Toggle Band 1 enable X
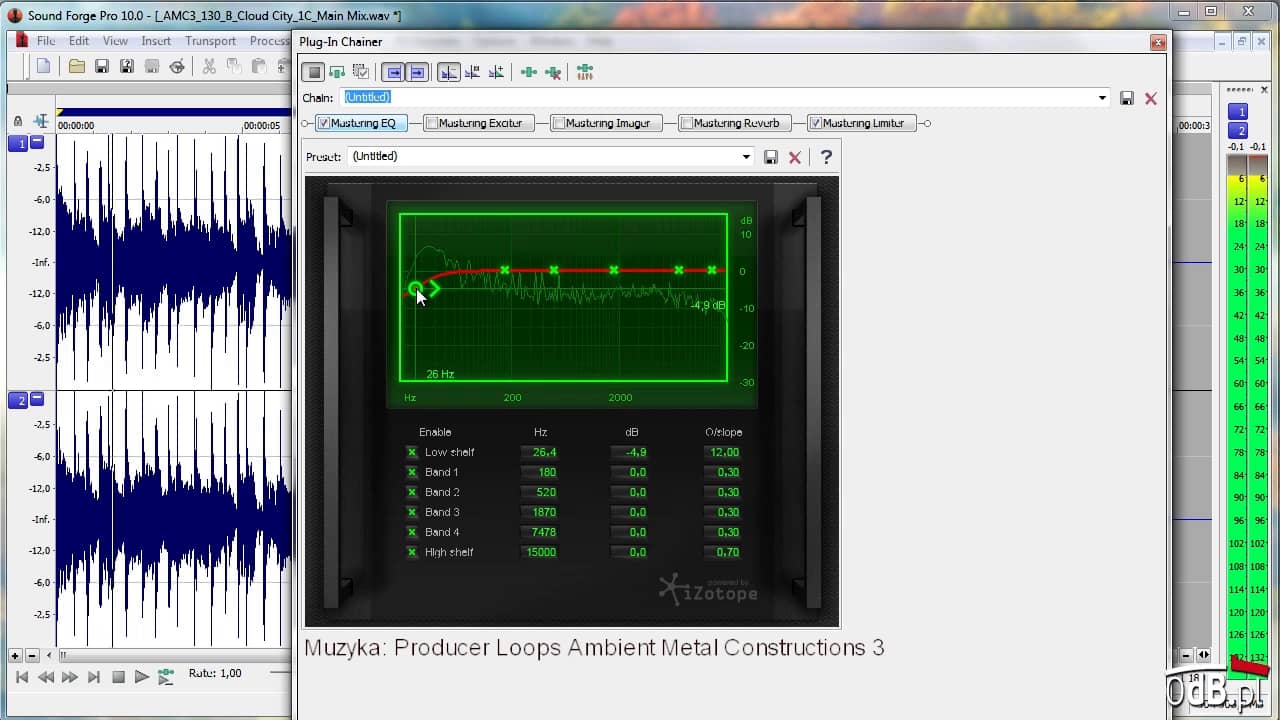1280x720 pixels. [x=412, y=472]
